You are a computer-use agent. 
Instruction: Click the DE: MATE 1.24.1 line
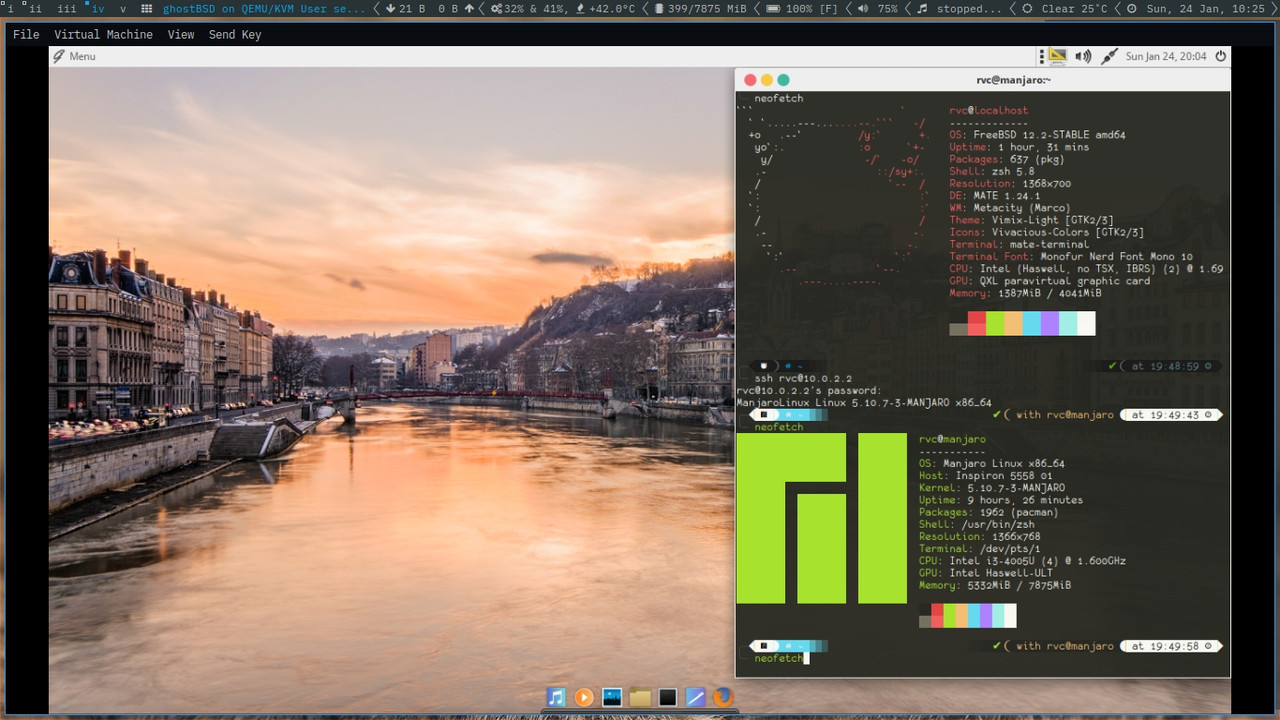pyautogui.click(x=995, y=196)
